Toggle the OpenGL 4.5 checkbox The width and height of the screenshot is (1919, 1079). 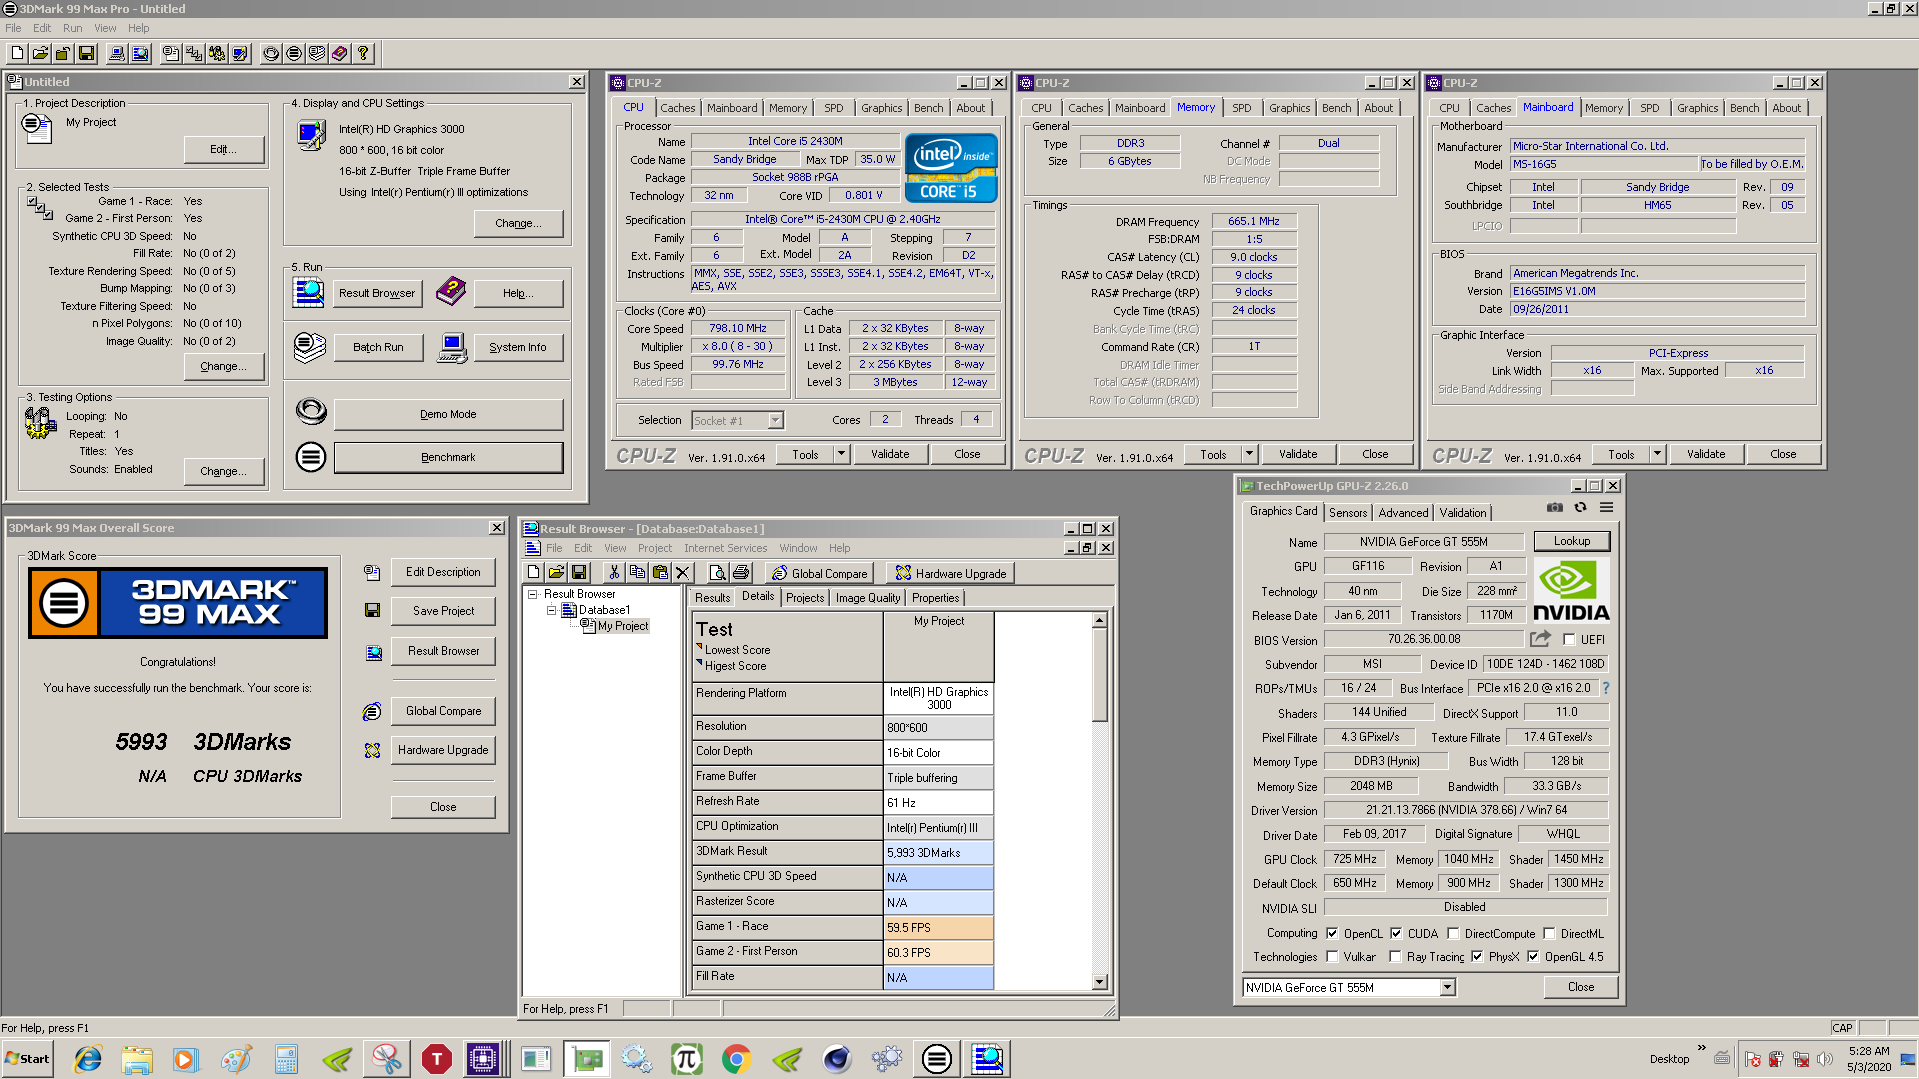pyautogui.click(x=1533, y=956)
